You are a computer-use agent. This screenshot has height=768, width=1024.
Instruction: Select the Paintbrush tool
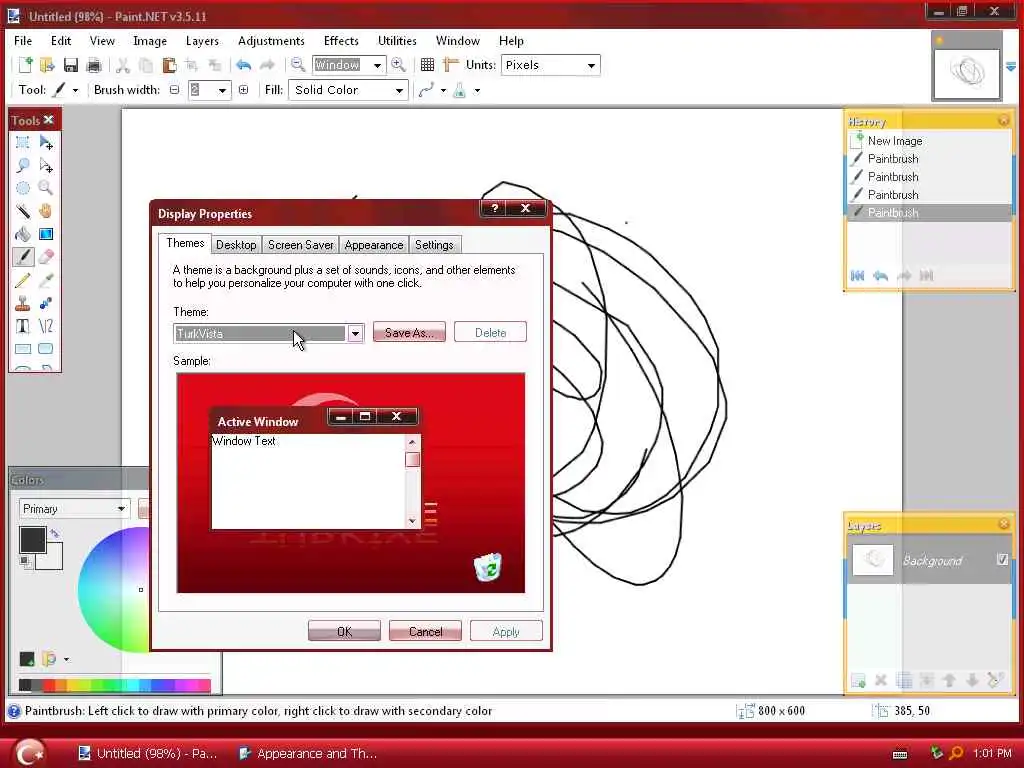coord(23,257)
